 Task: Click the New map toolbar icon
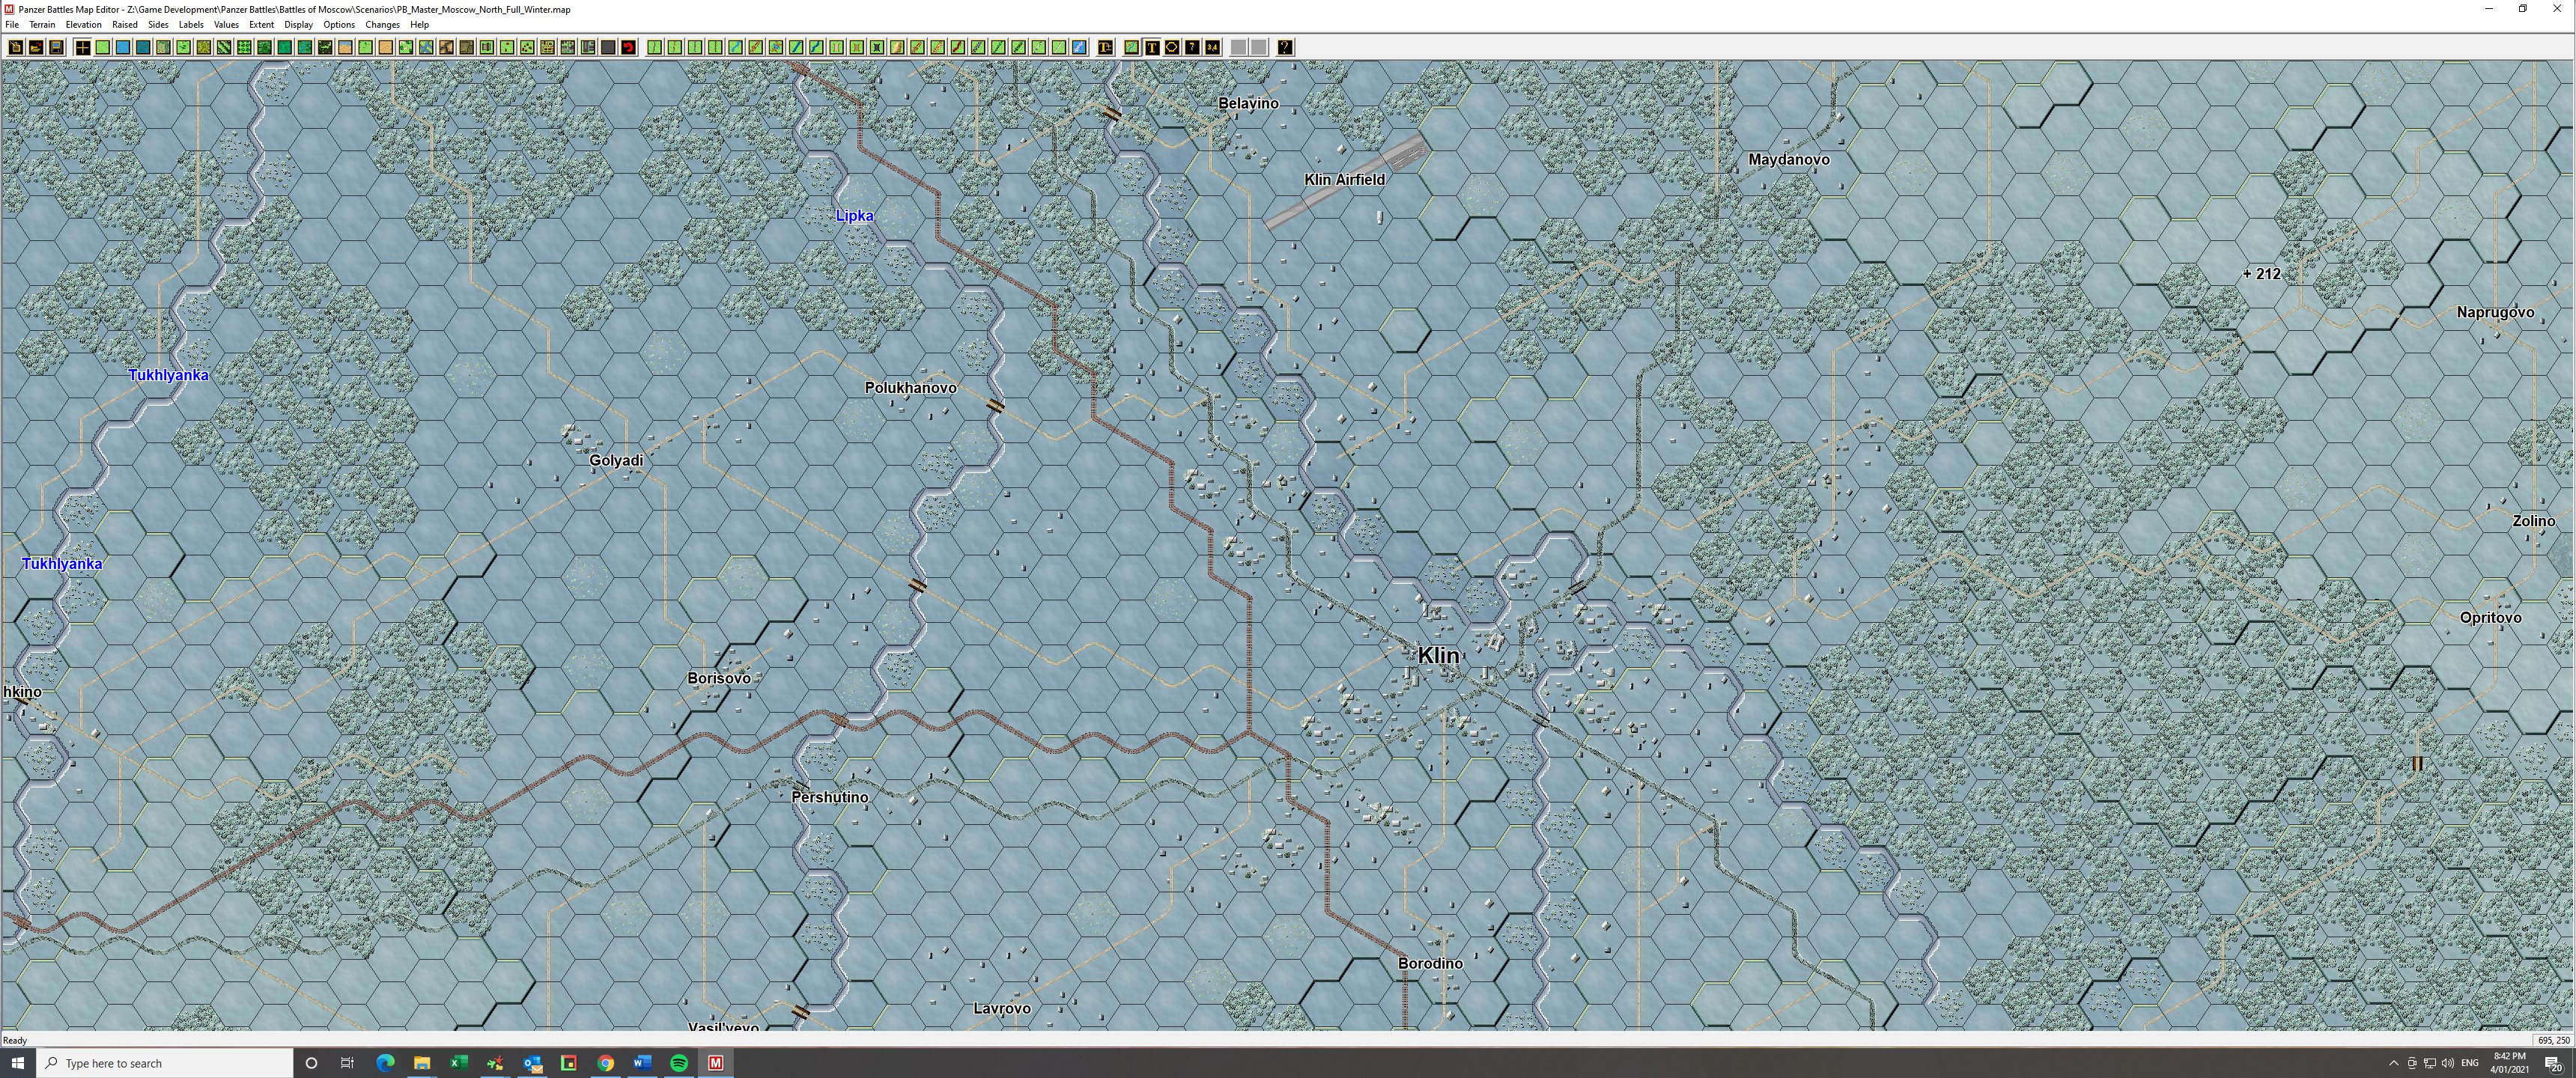(x=16, y=47)
